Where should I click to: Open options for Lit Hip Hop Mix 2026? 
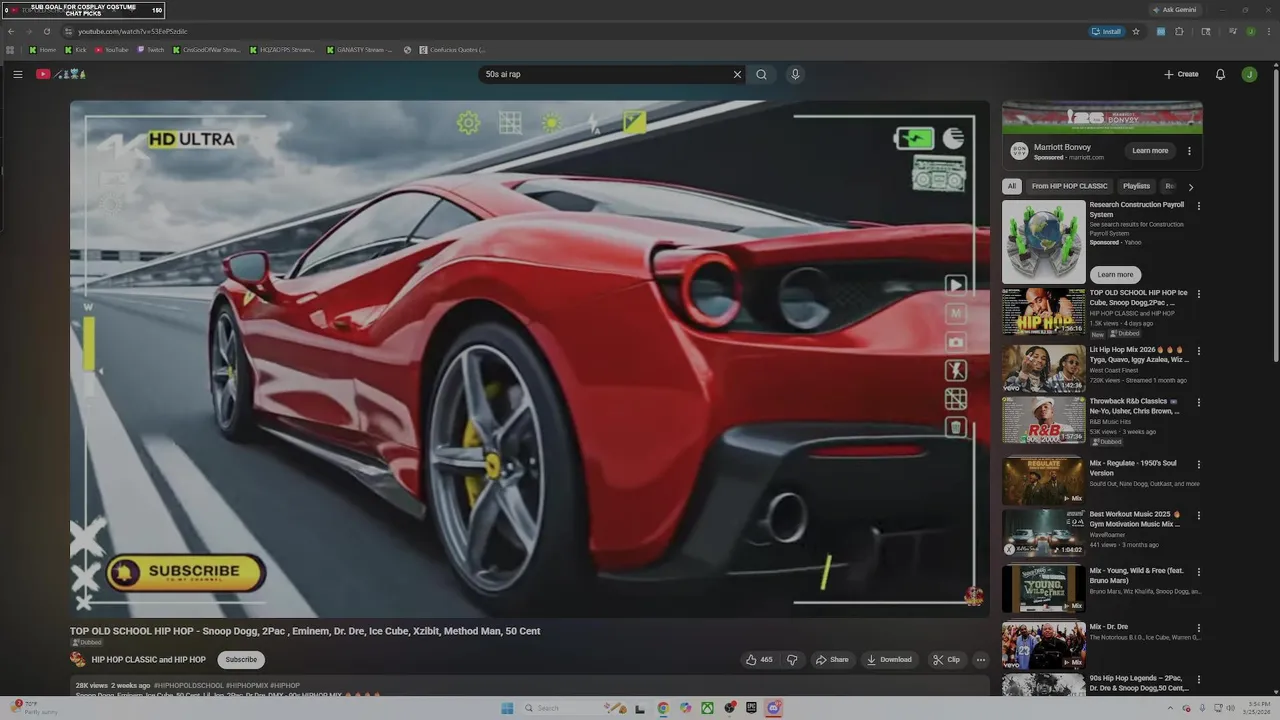[x=1199, y=351]
